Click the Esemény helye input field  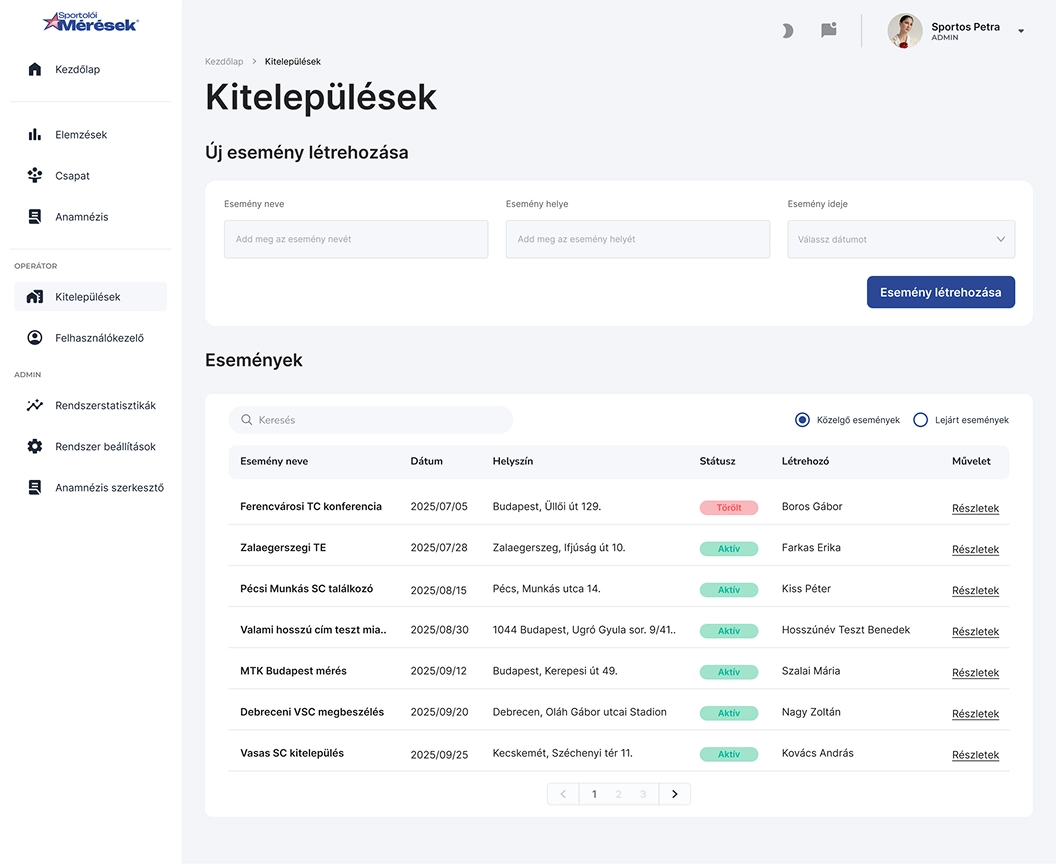[638, 239]
